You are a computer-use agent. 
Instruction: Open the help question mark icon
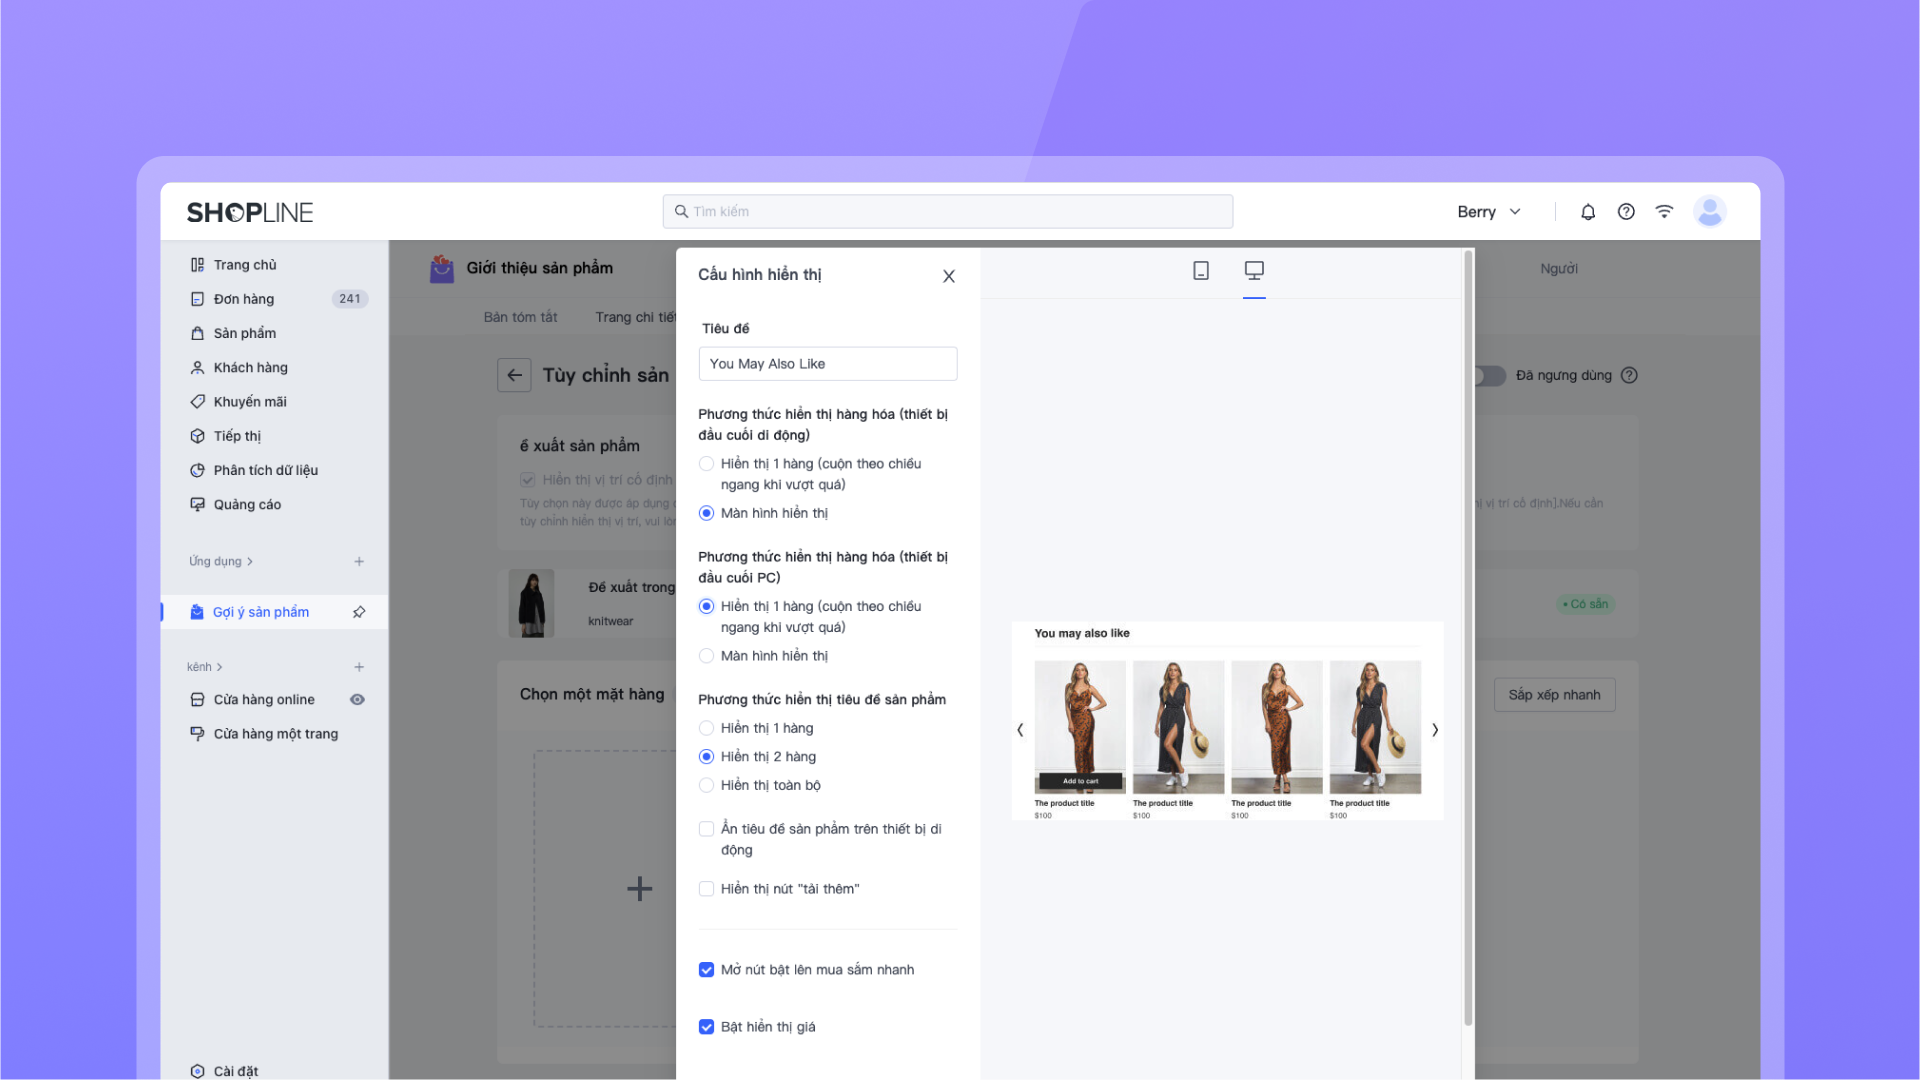coord(1626,212)
